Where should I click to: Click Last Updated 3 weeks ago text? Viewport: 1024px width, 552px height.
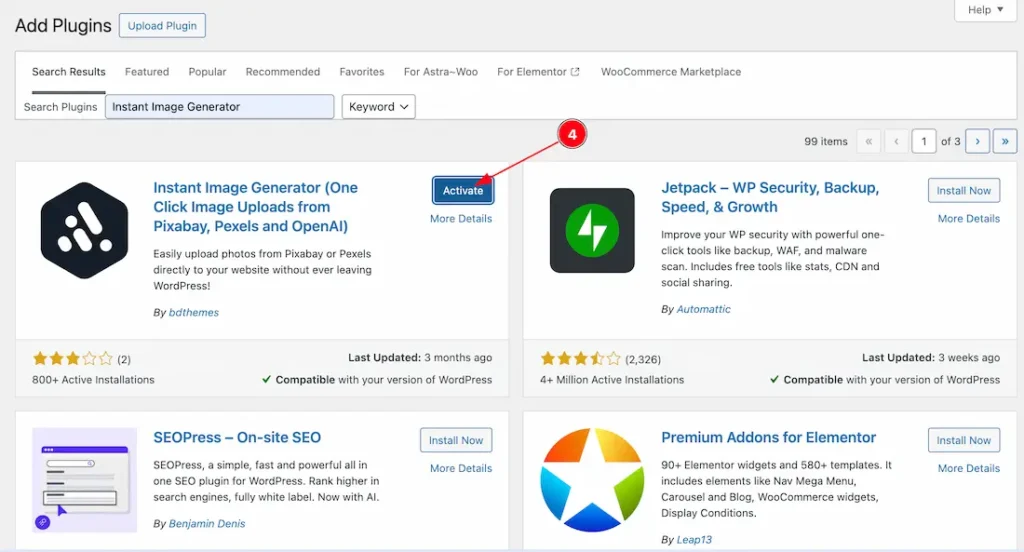(x=931, y=357)
